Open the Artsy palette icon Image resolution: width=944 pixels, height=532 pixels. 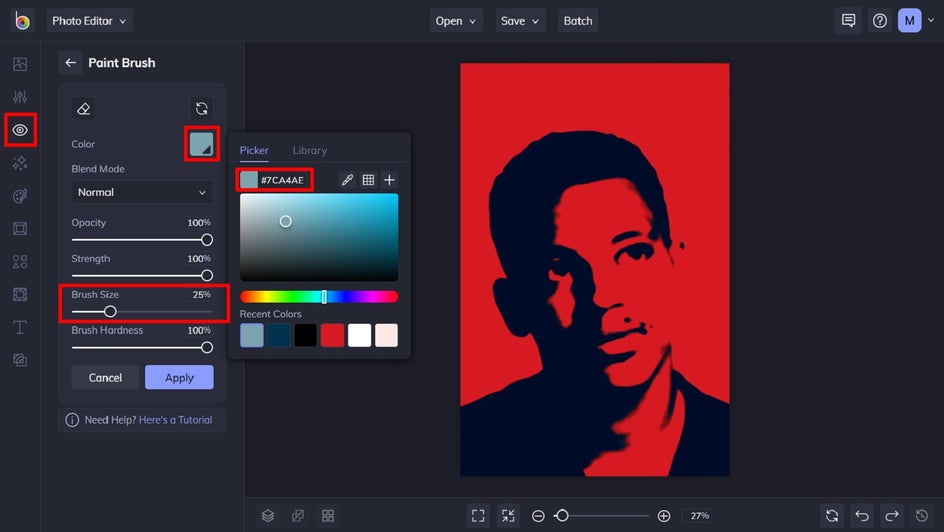[20, 196]
